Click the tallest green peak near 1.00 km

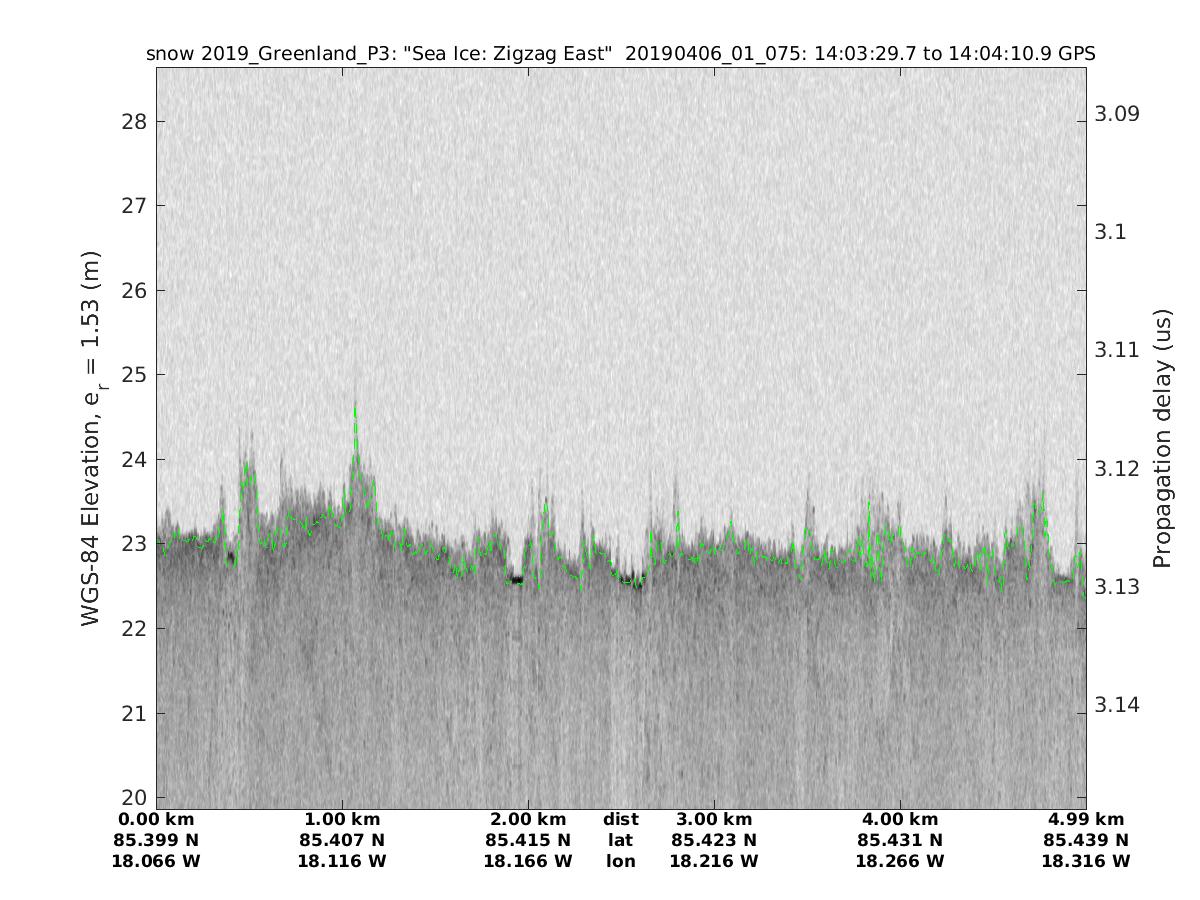tap(355, 408)
